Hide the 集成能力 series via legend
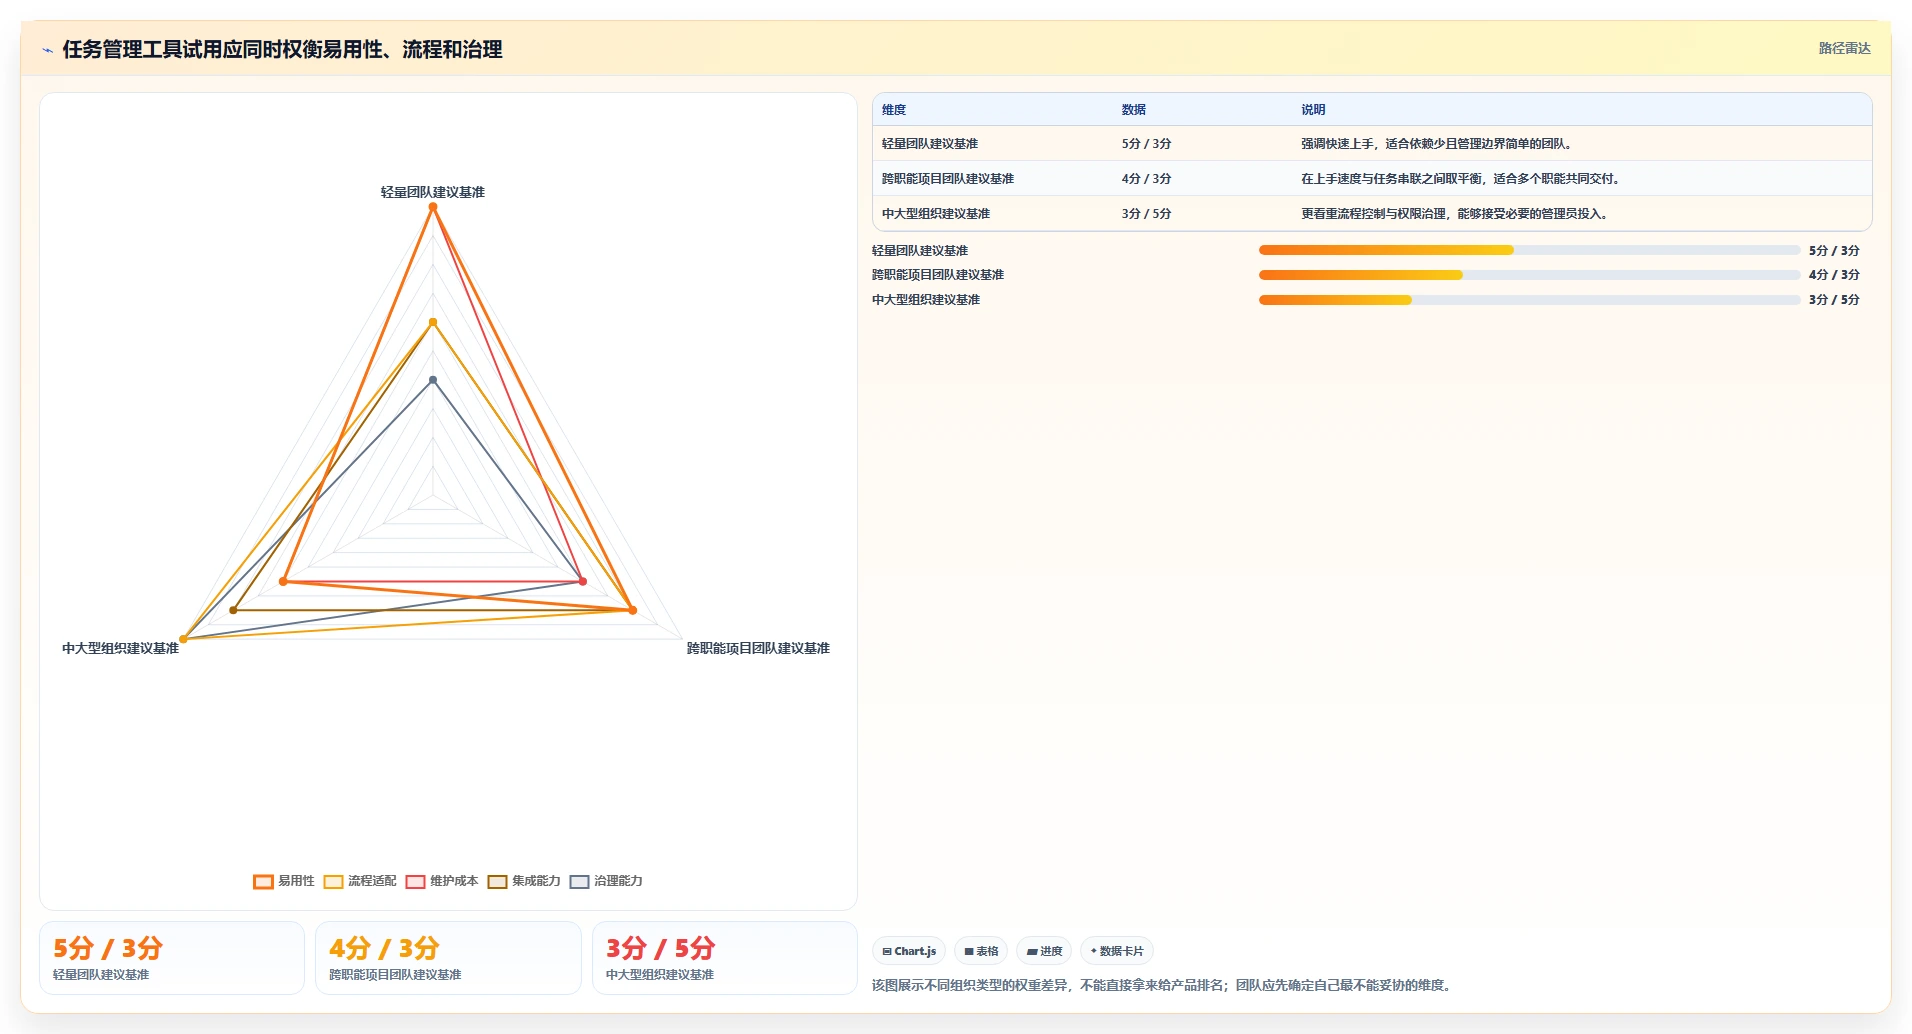The height and width of the screenshot is (1034, 1912). [x=524, y=881]
